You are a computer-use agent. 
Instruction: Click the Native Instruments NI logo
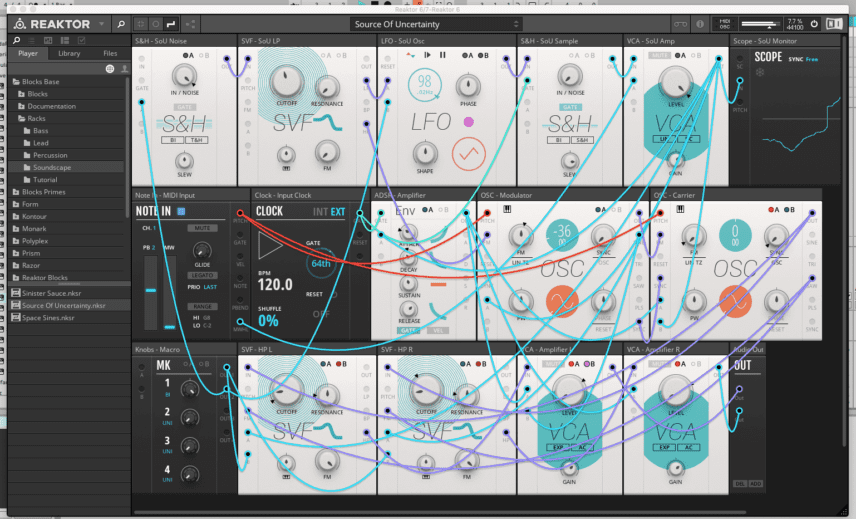pyautogui.click(x=834, y=24)
